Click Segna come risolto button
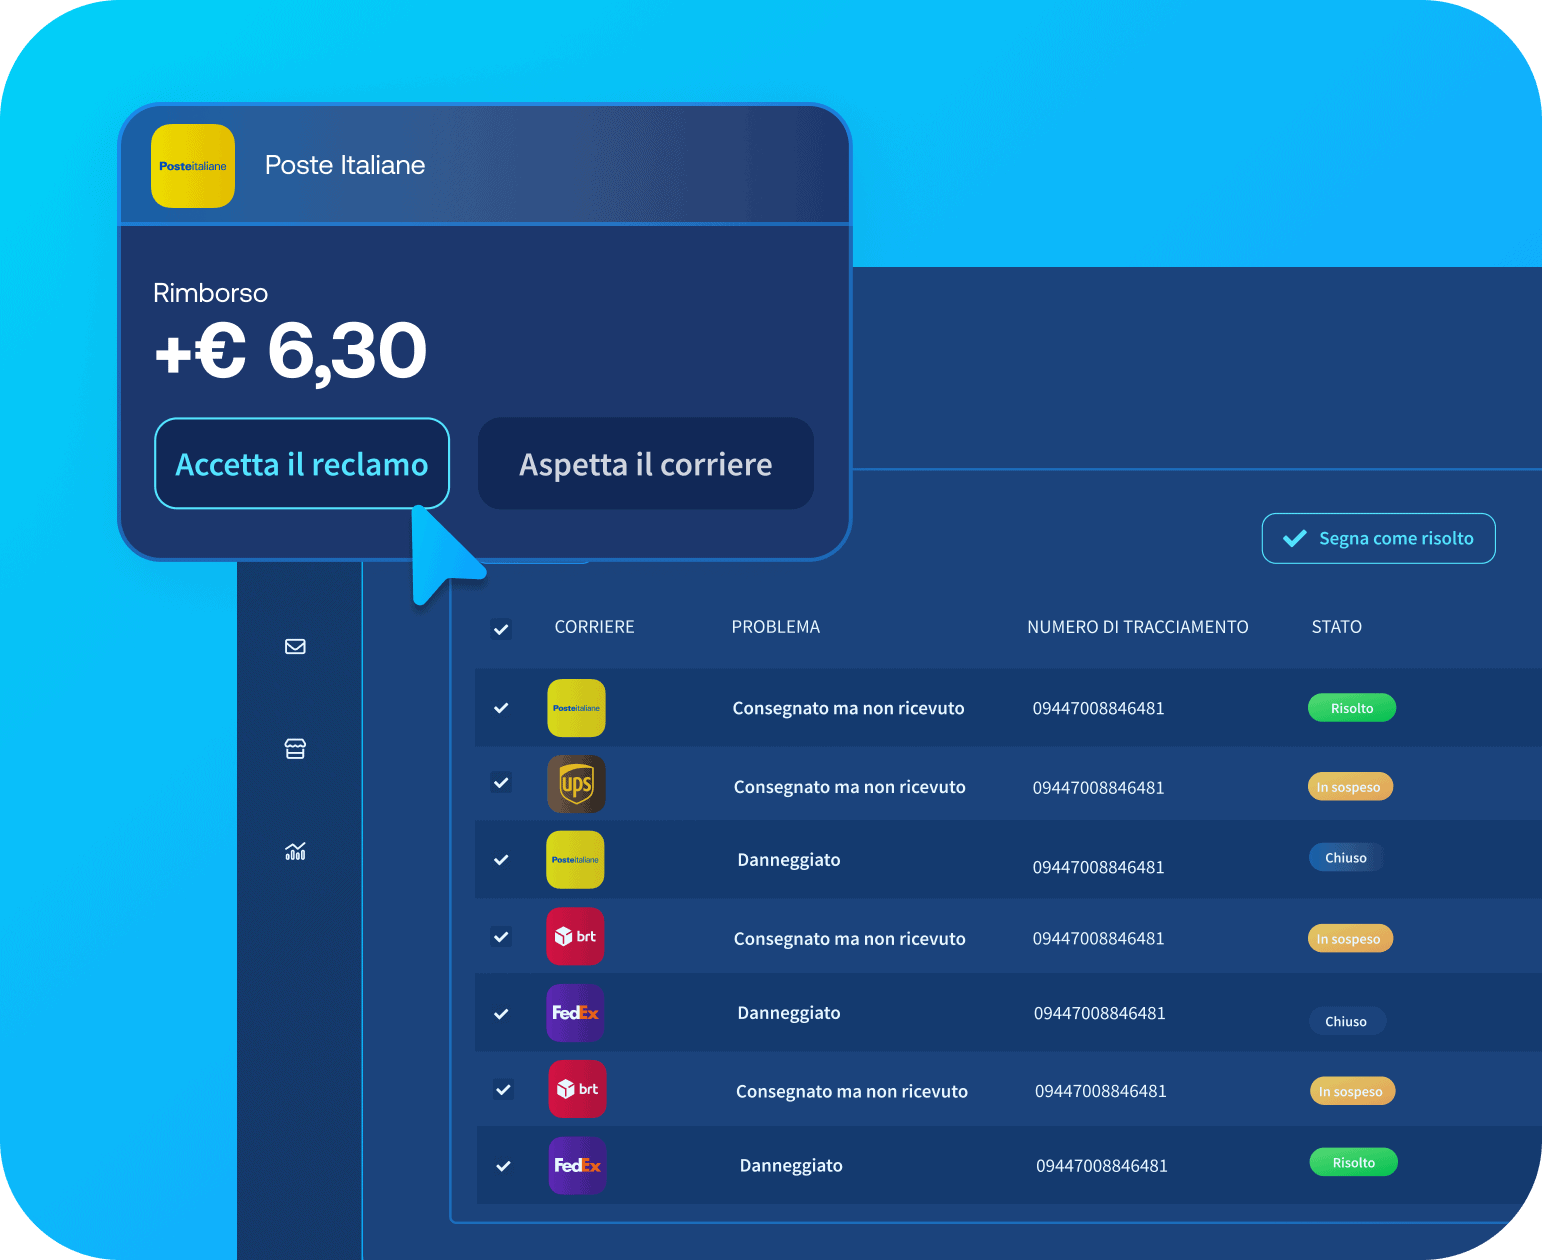The image size is (1542, 1260). tap(1378, 538)
